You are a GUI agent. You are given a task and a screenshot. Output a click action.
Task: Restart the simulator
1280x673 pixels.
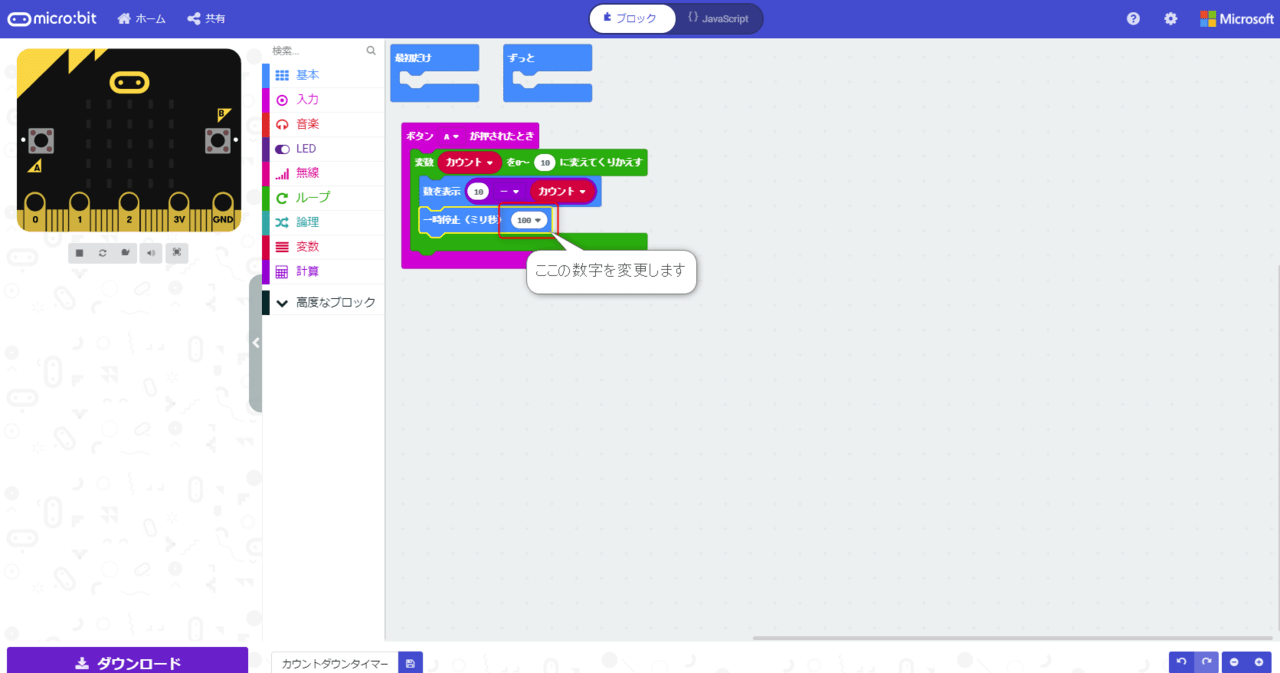103,253
